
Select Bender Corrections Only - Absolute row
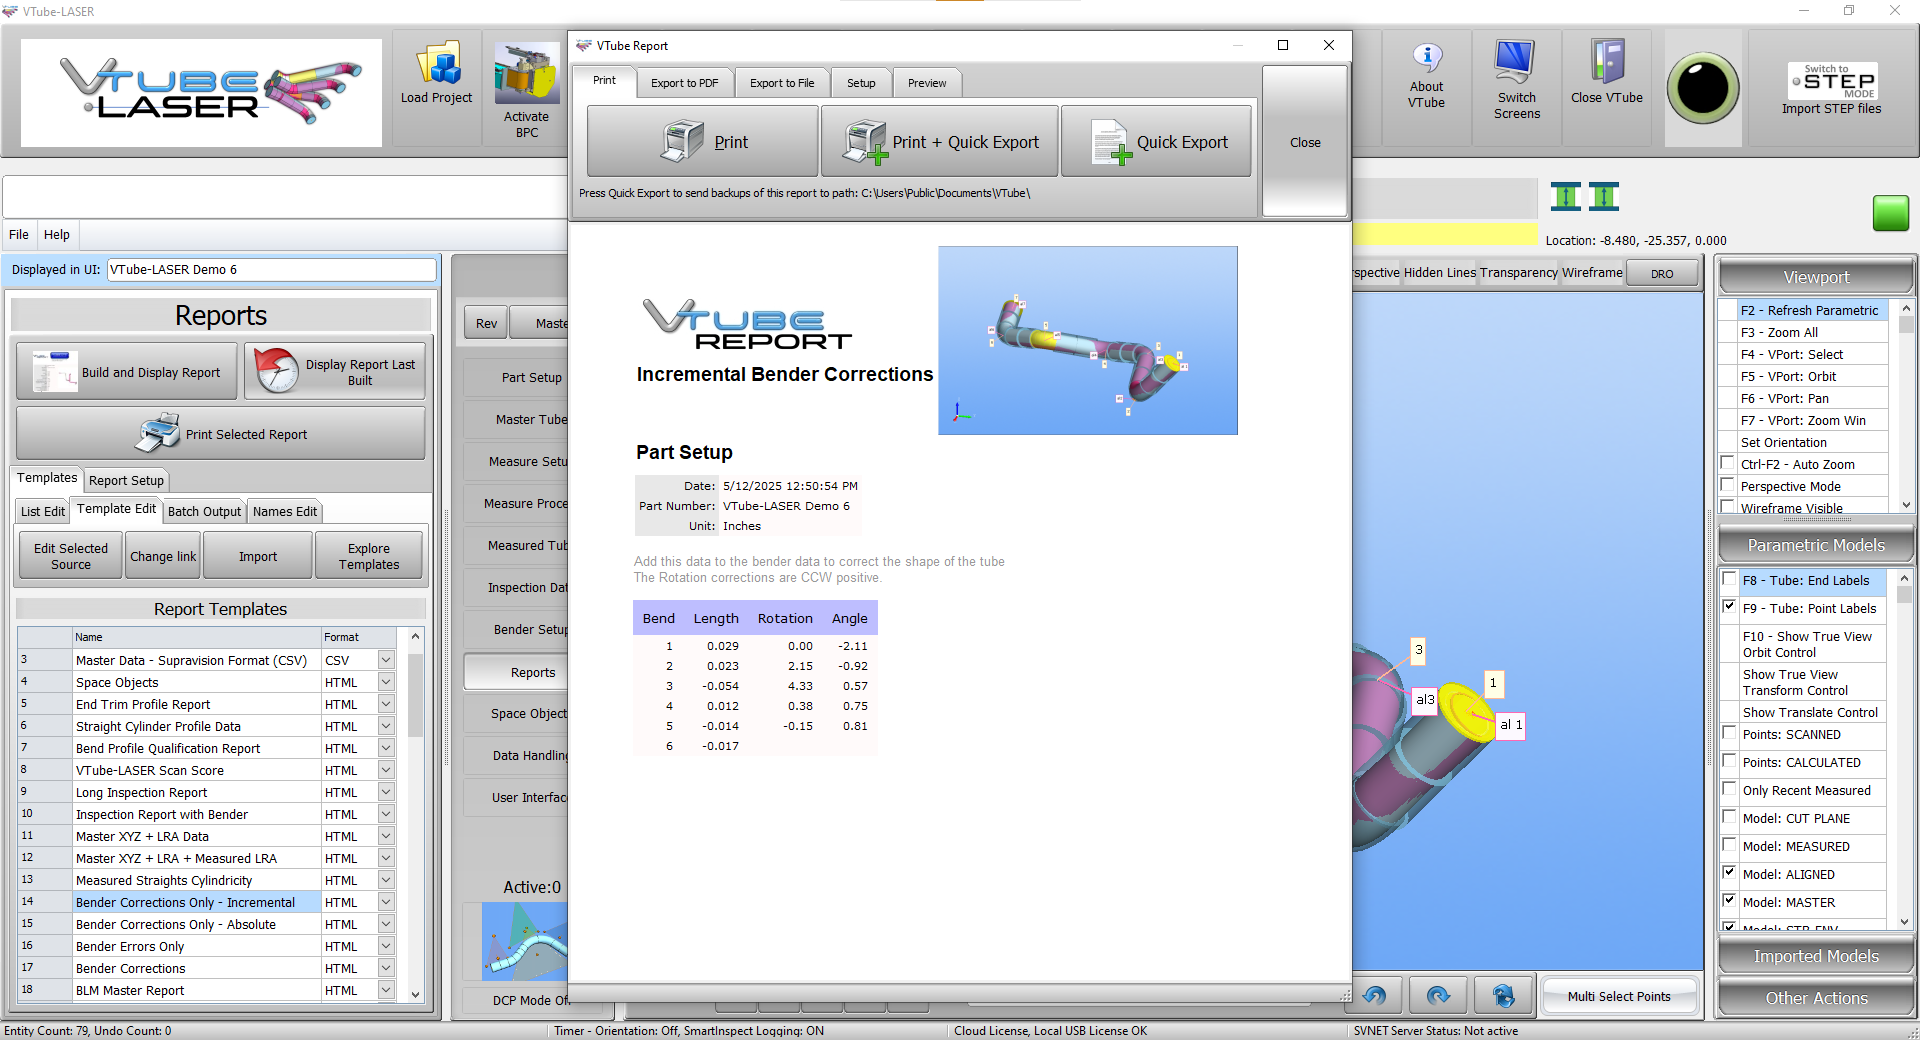(196, 924)
